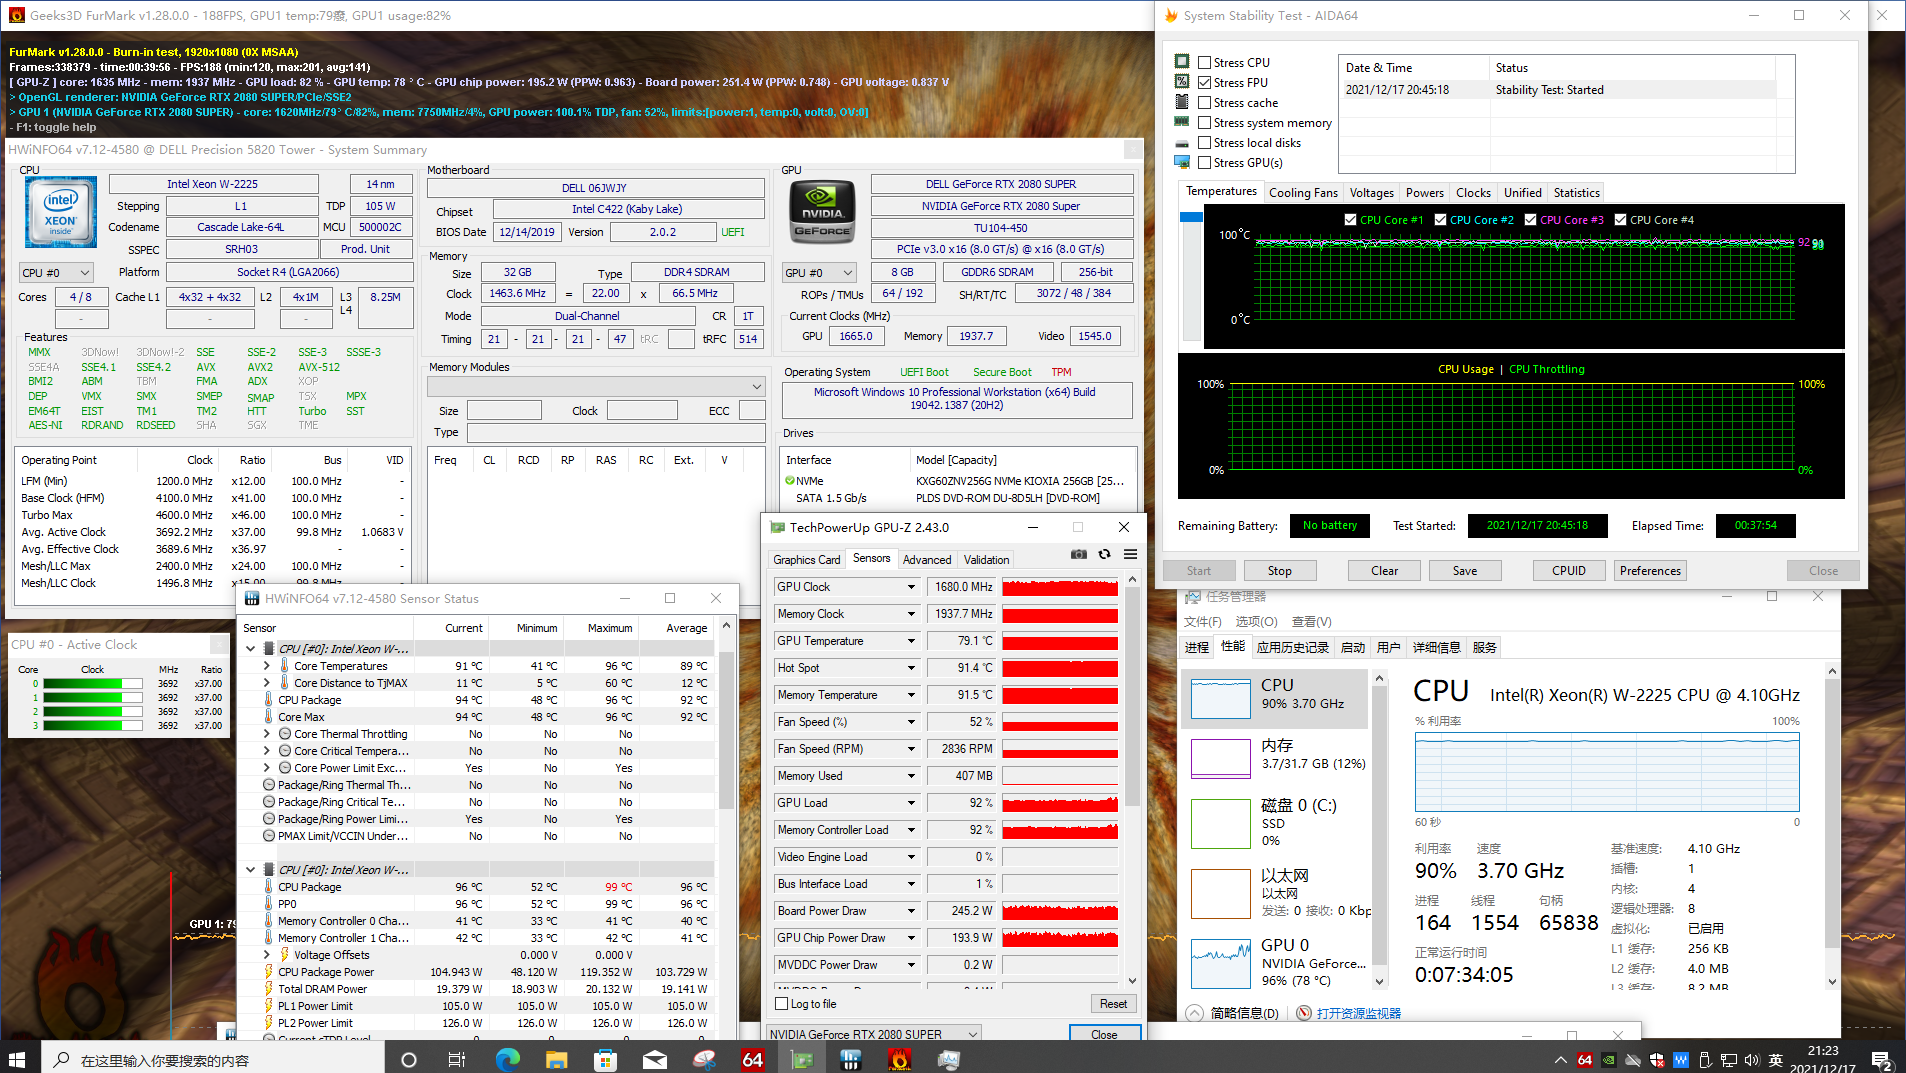The width and height of the screenshot is (1906, 1073).
Task: Select GPU 0 thumbnail in Task Manager
Action: pos(1221,963)
